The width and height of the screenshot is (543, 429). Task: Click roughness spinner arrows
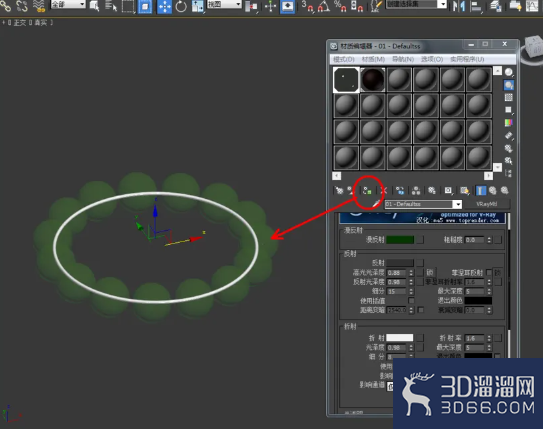(x=489, y=240)
